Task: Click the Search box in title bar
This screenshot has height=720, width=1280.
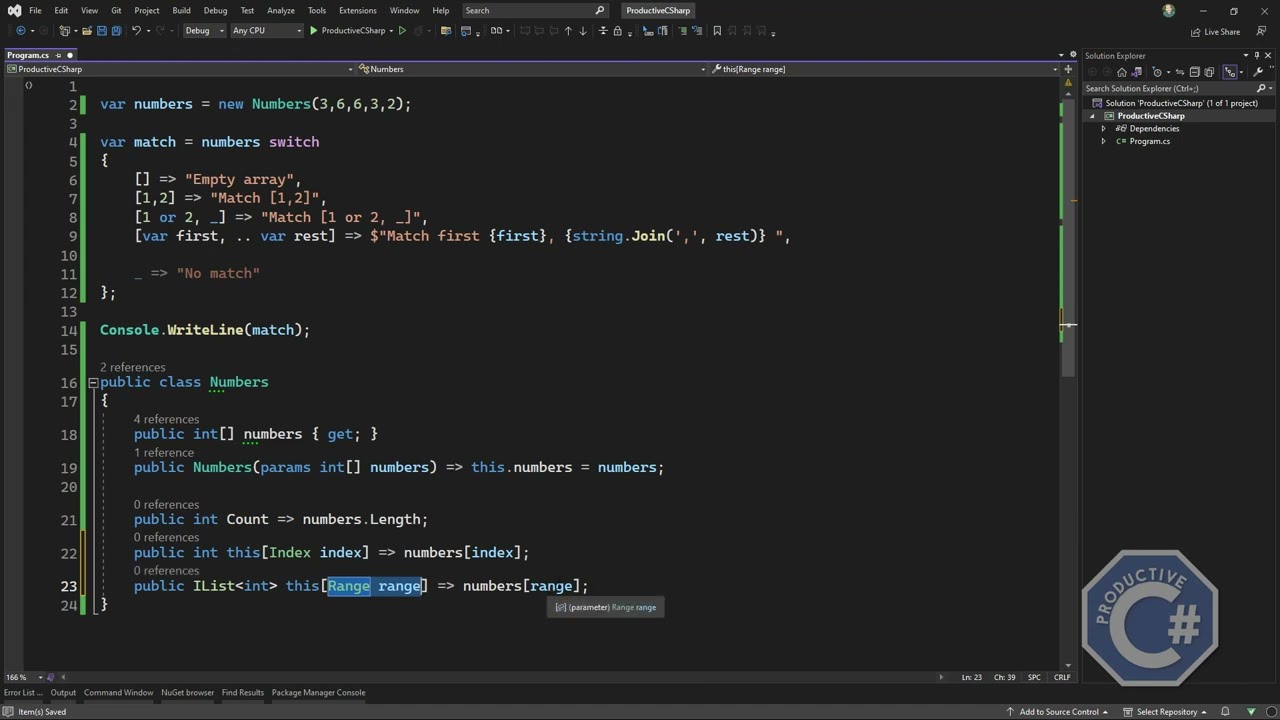Action: (536, 10)
